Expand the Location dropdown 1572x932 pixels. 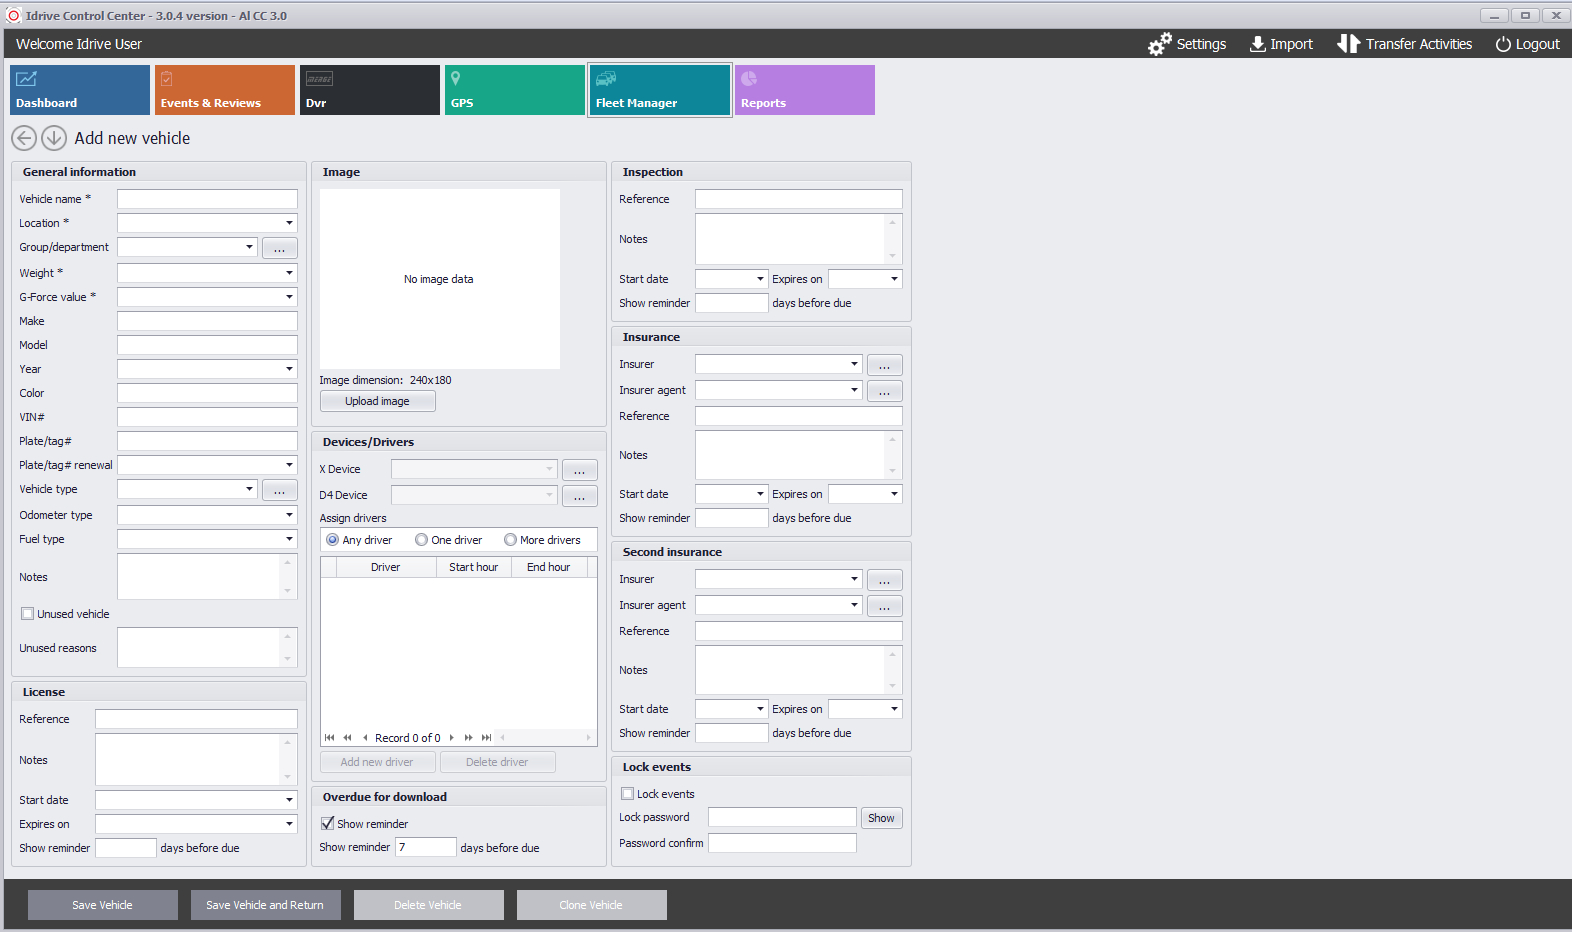click(289, 223)
